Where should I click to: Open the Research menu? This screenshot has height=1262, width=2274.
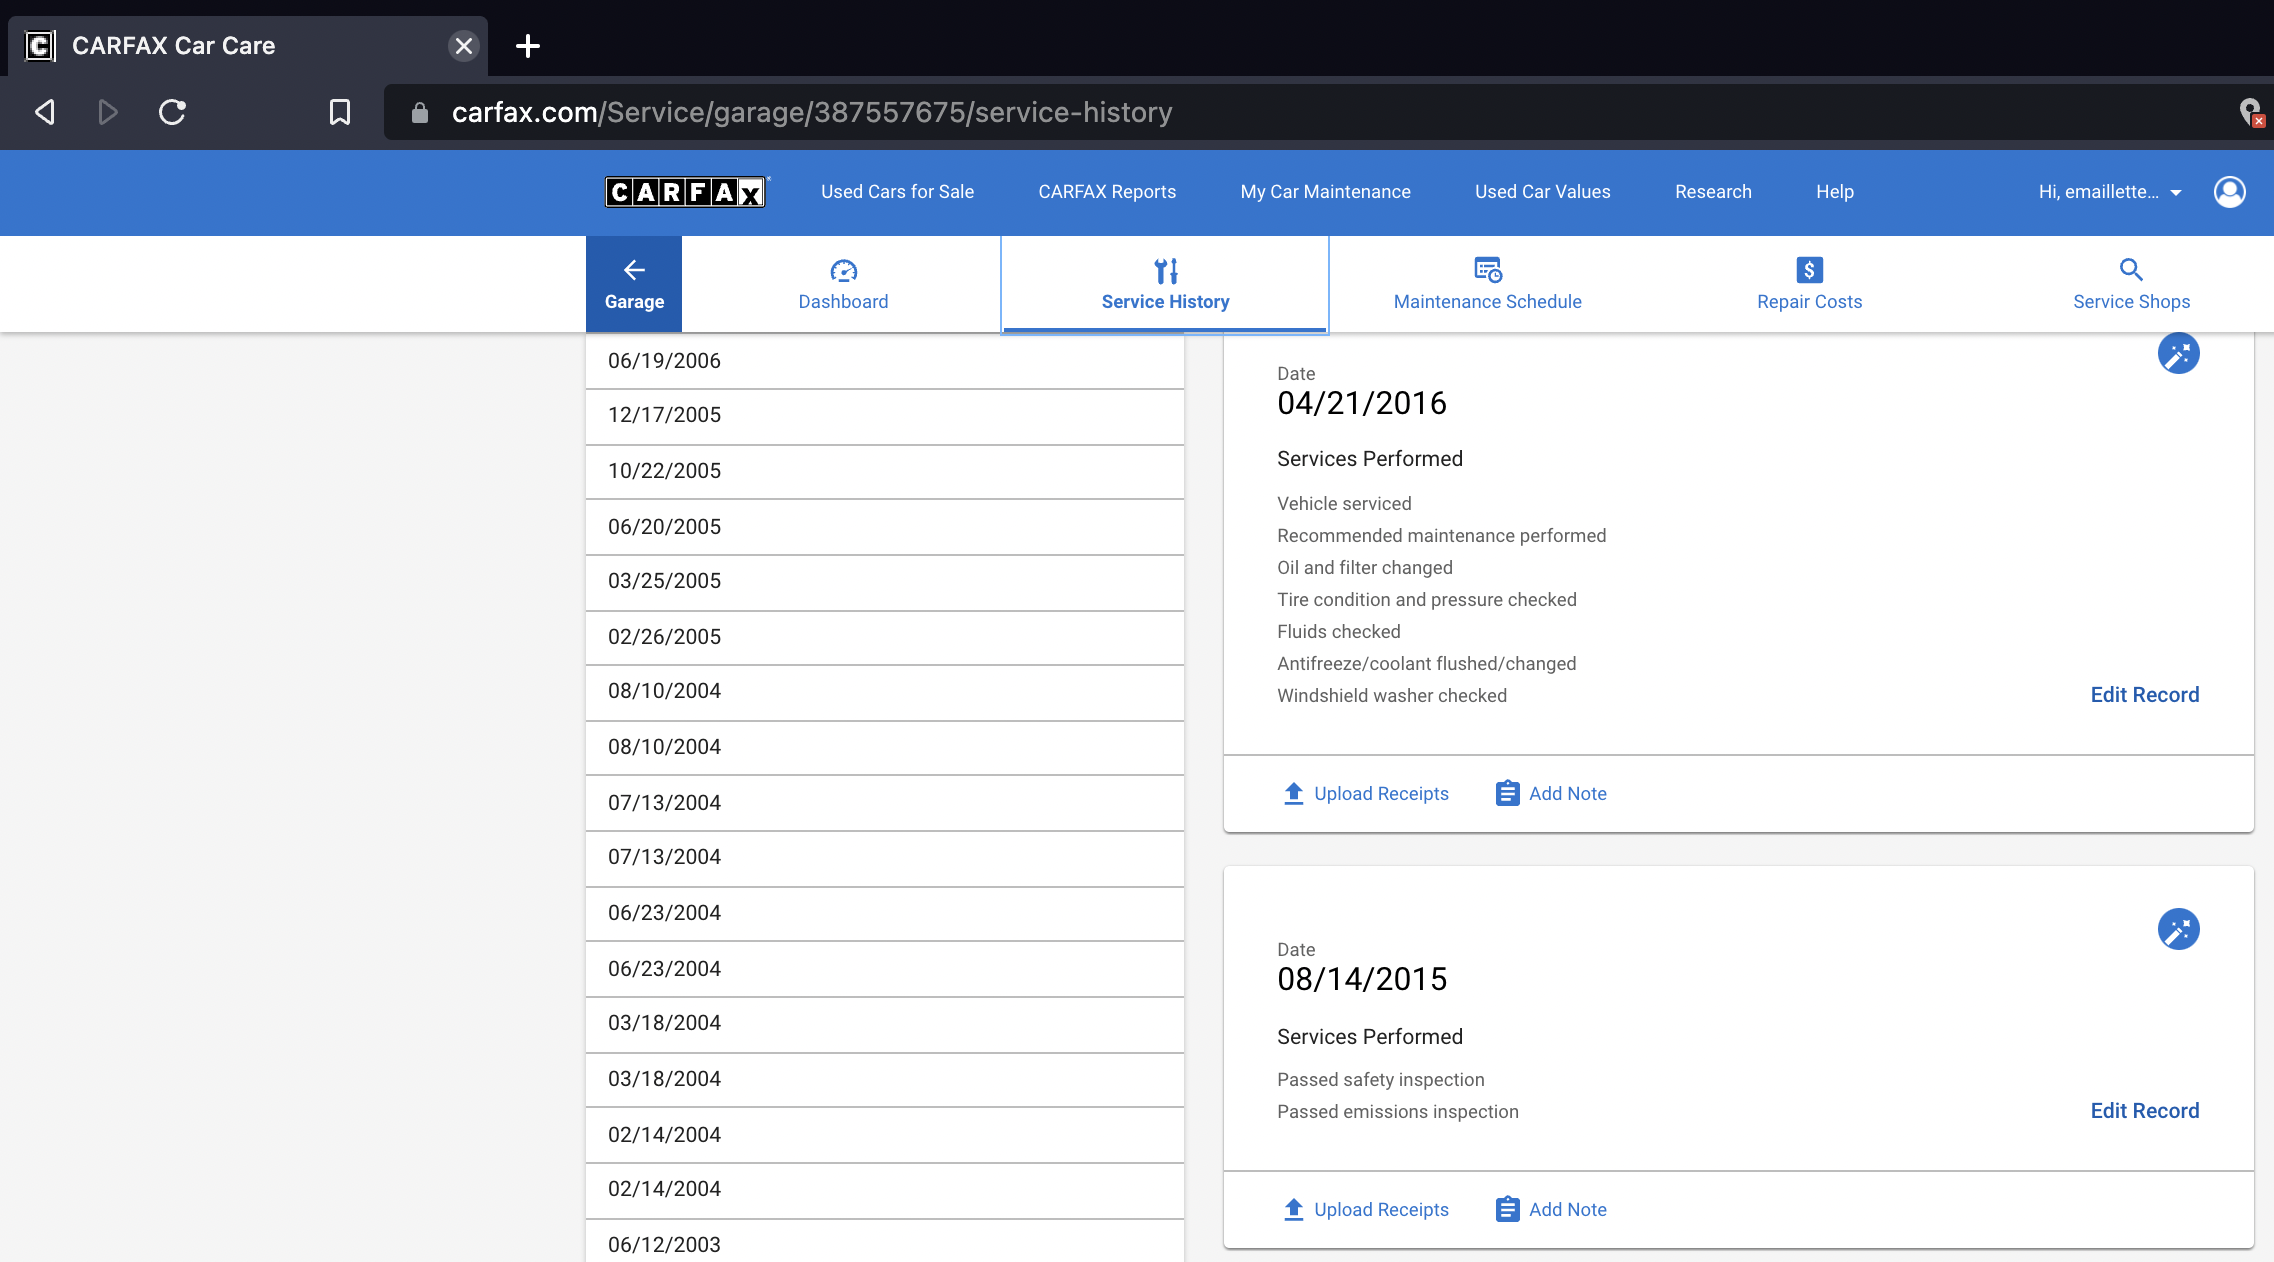1713,191
